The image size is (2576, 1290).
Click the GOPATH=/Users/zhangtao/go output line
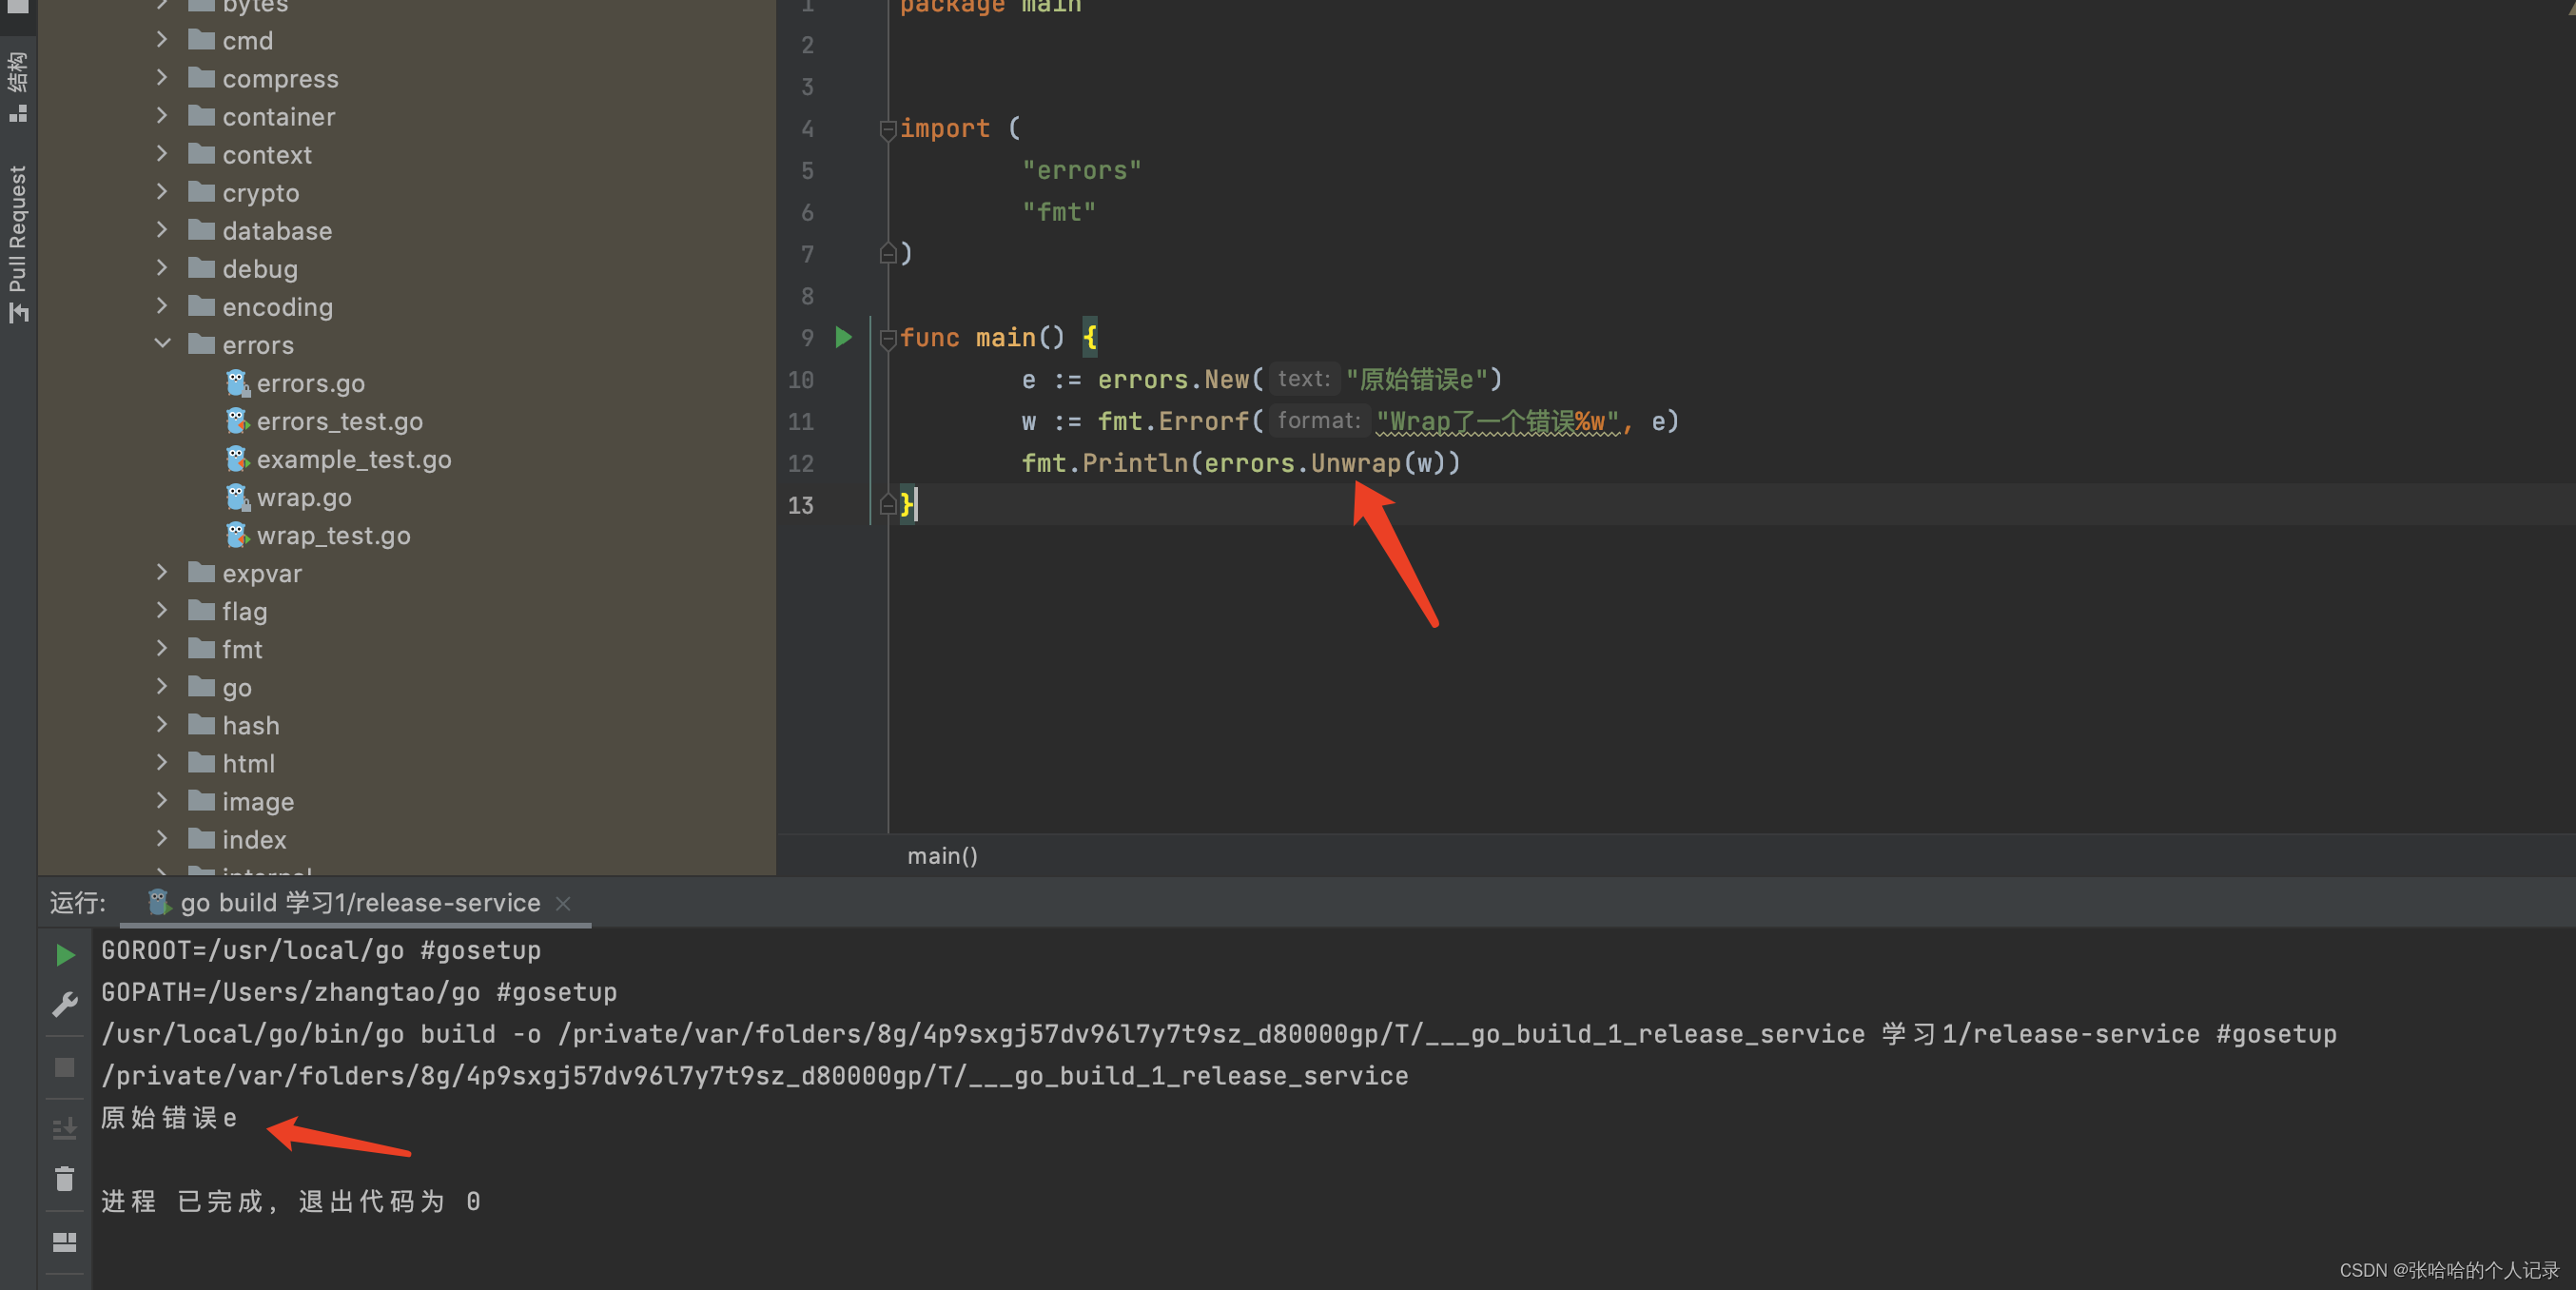tap(359, 992)
